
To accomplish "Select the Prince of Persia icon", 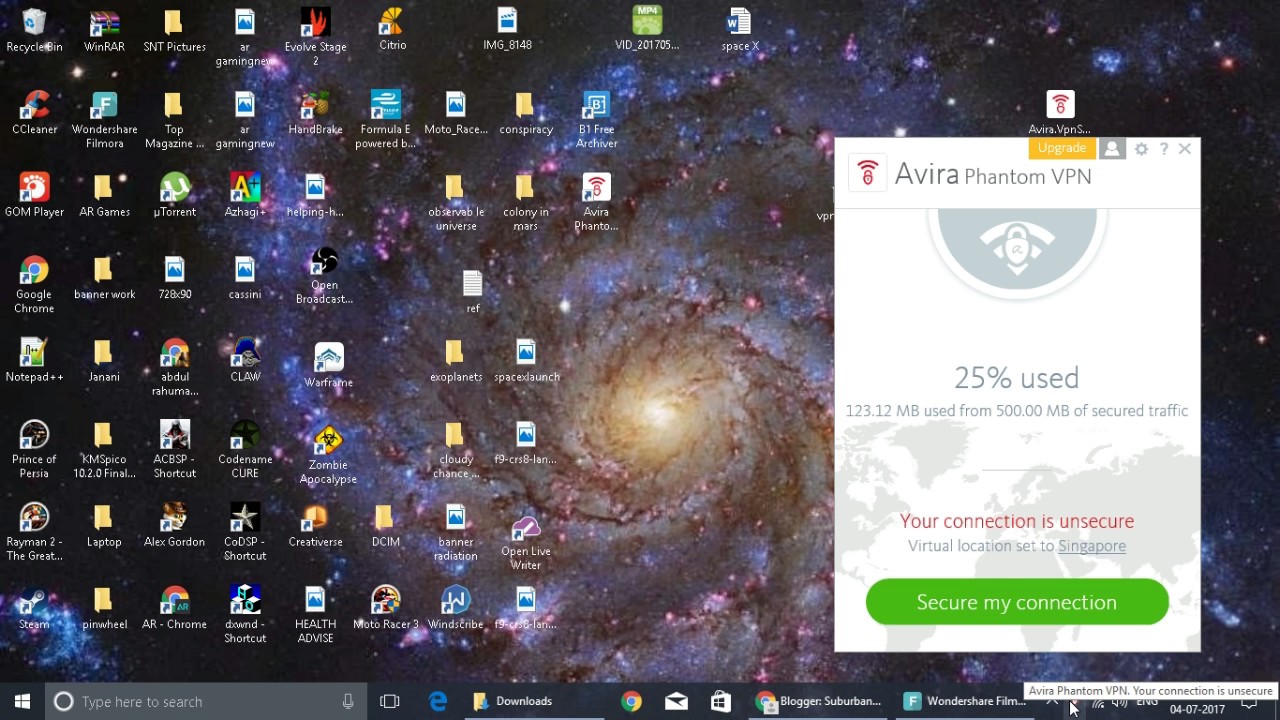I will coord(34,450).
